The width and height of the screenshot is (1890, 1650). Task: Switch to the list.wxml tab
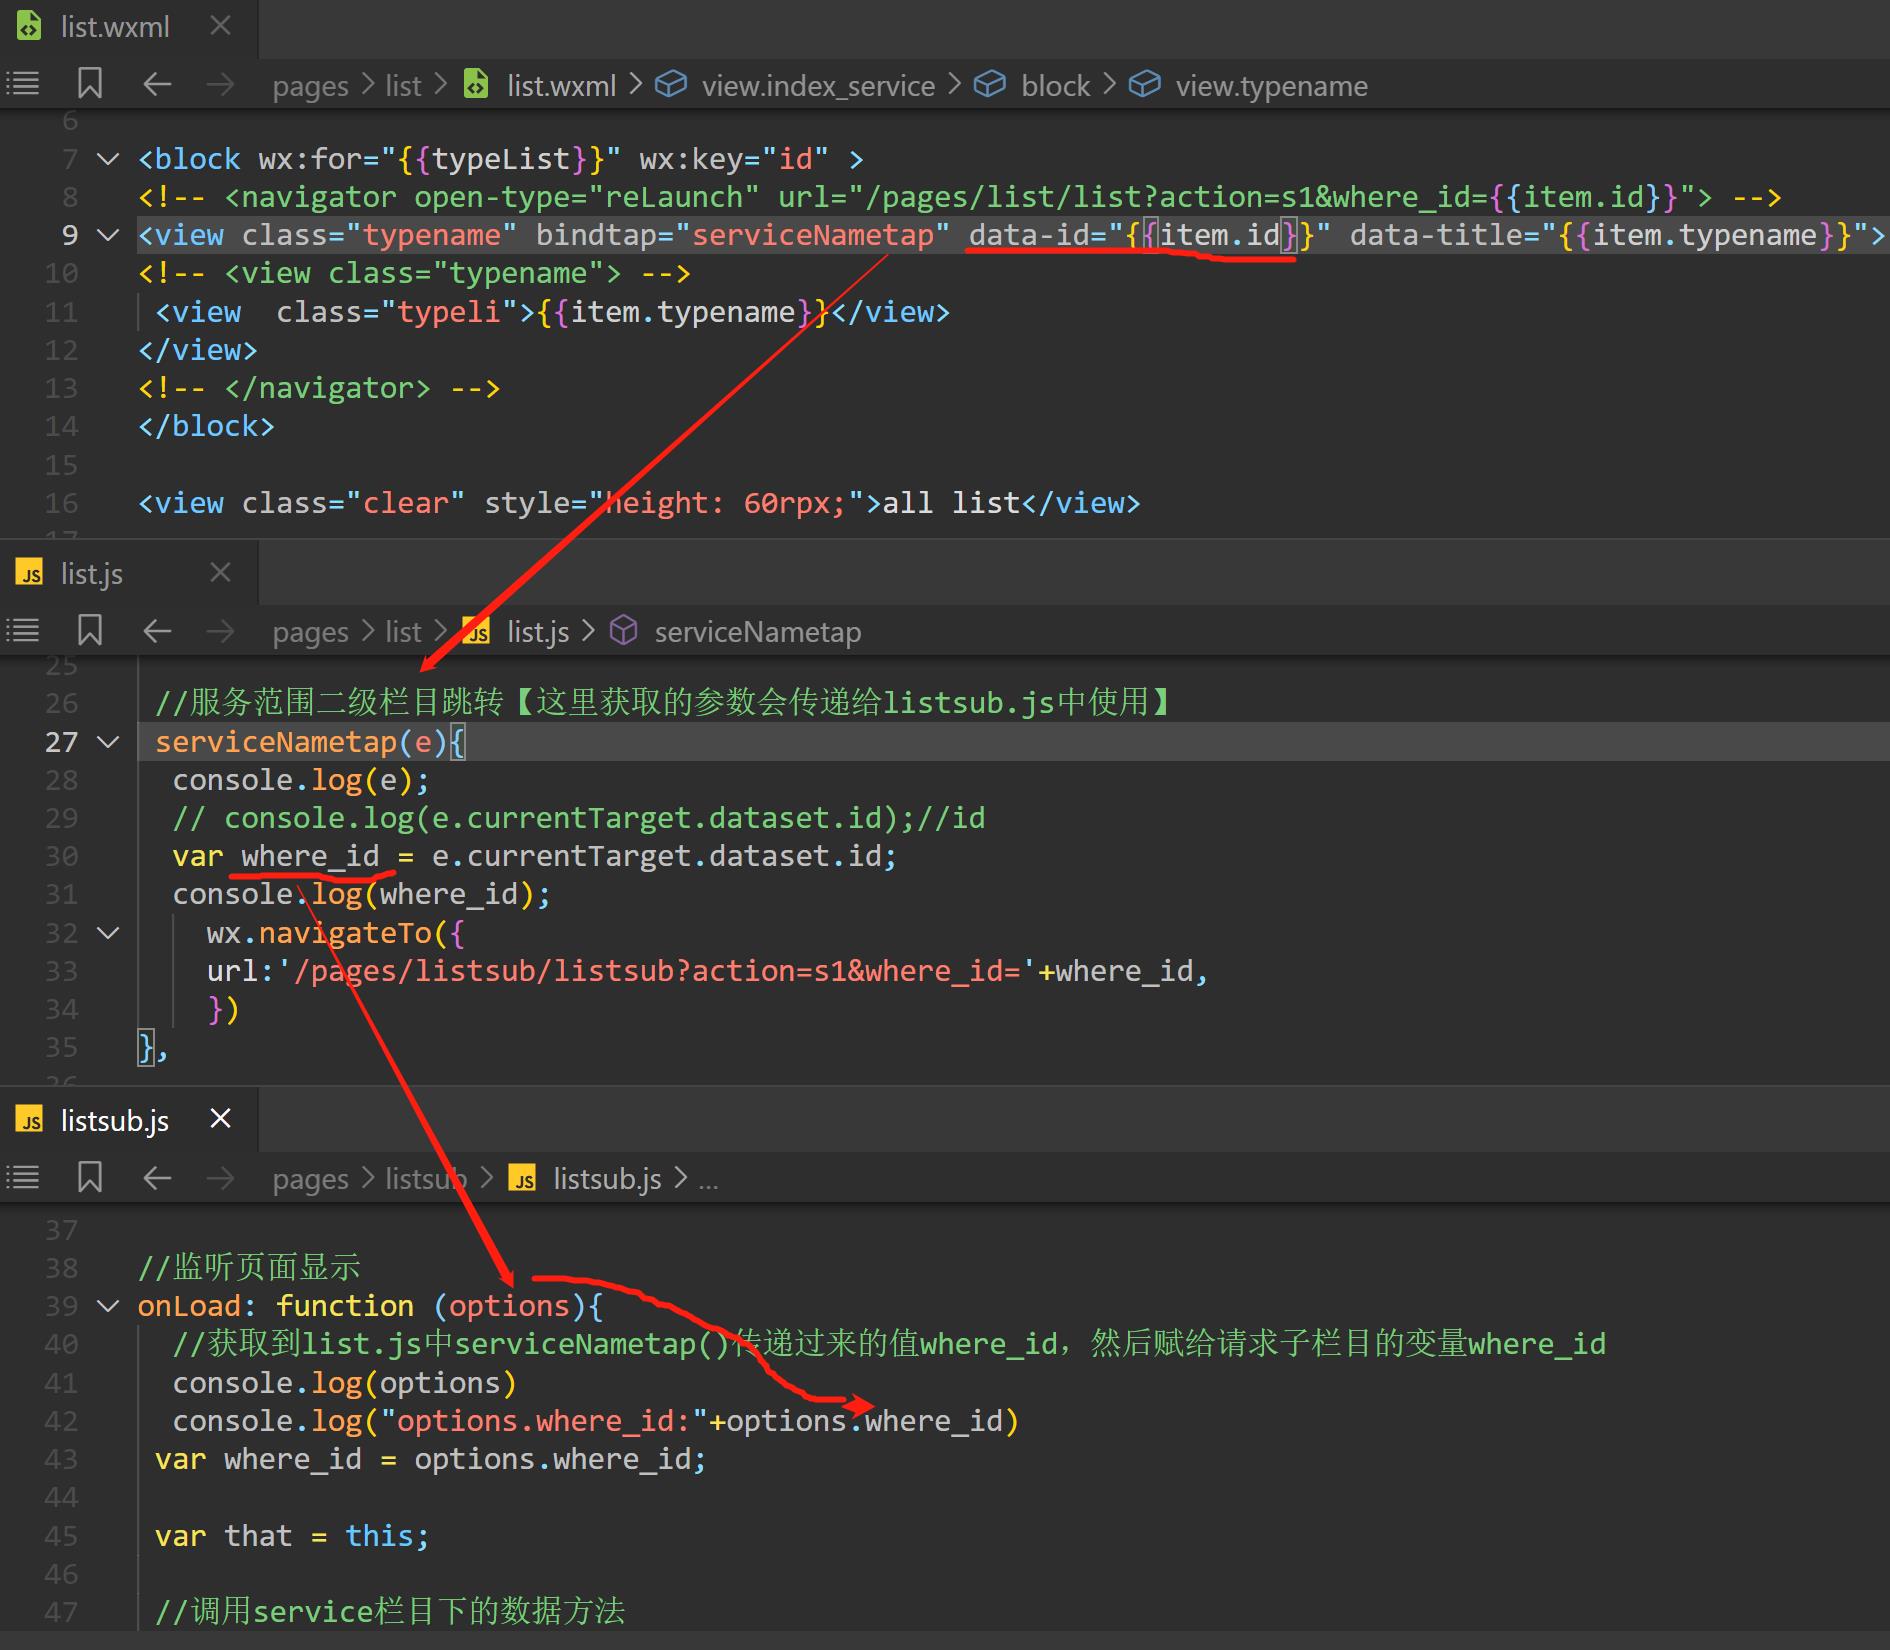pyautogui.click(x=114, y=27)
